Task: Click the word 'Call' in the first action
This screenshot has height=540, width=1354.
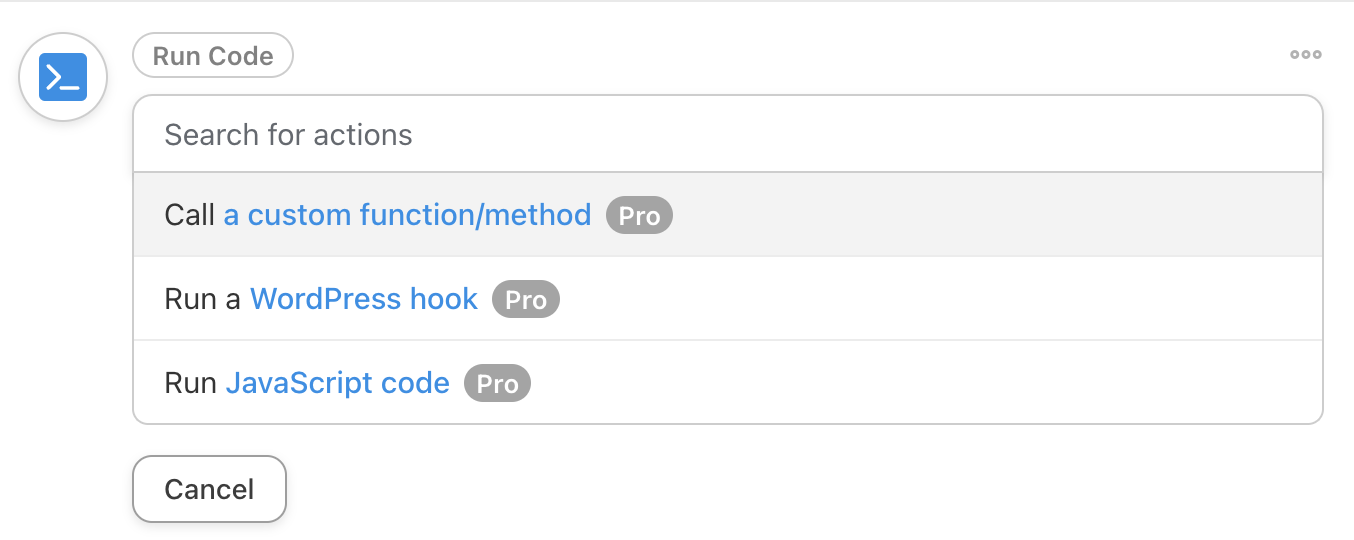Action: click(190, 215)
